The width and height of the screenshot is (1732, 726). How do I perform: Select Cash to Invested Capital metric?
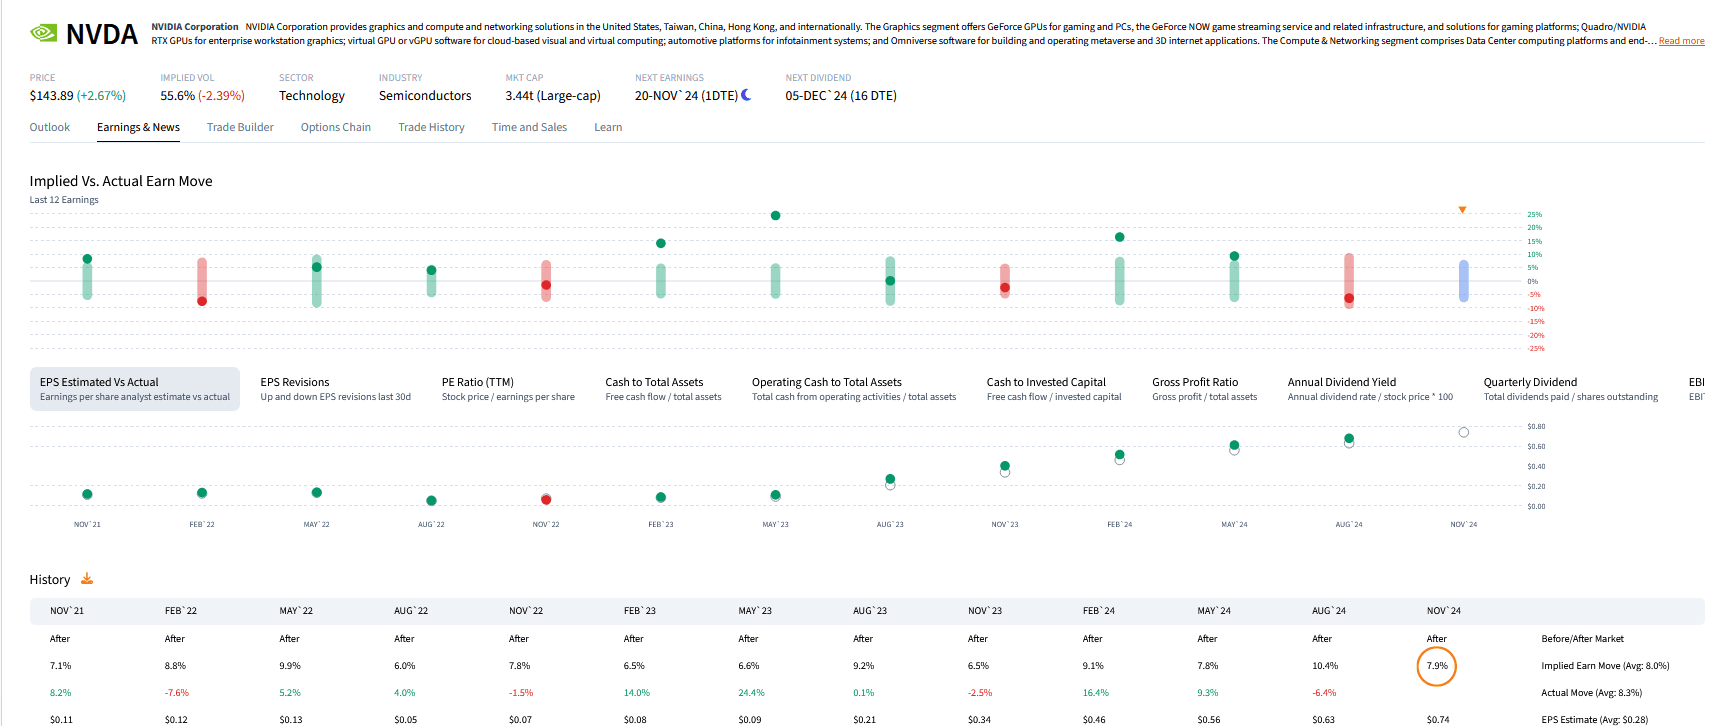[x=1054, y=389]
